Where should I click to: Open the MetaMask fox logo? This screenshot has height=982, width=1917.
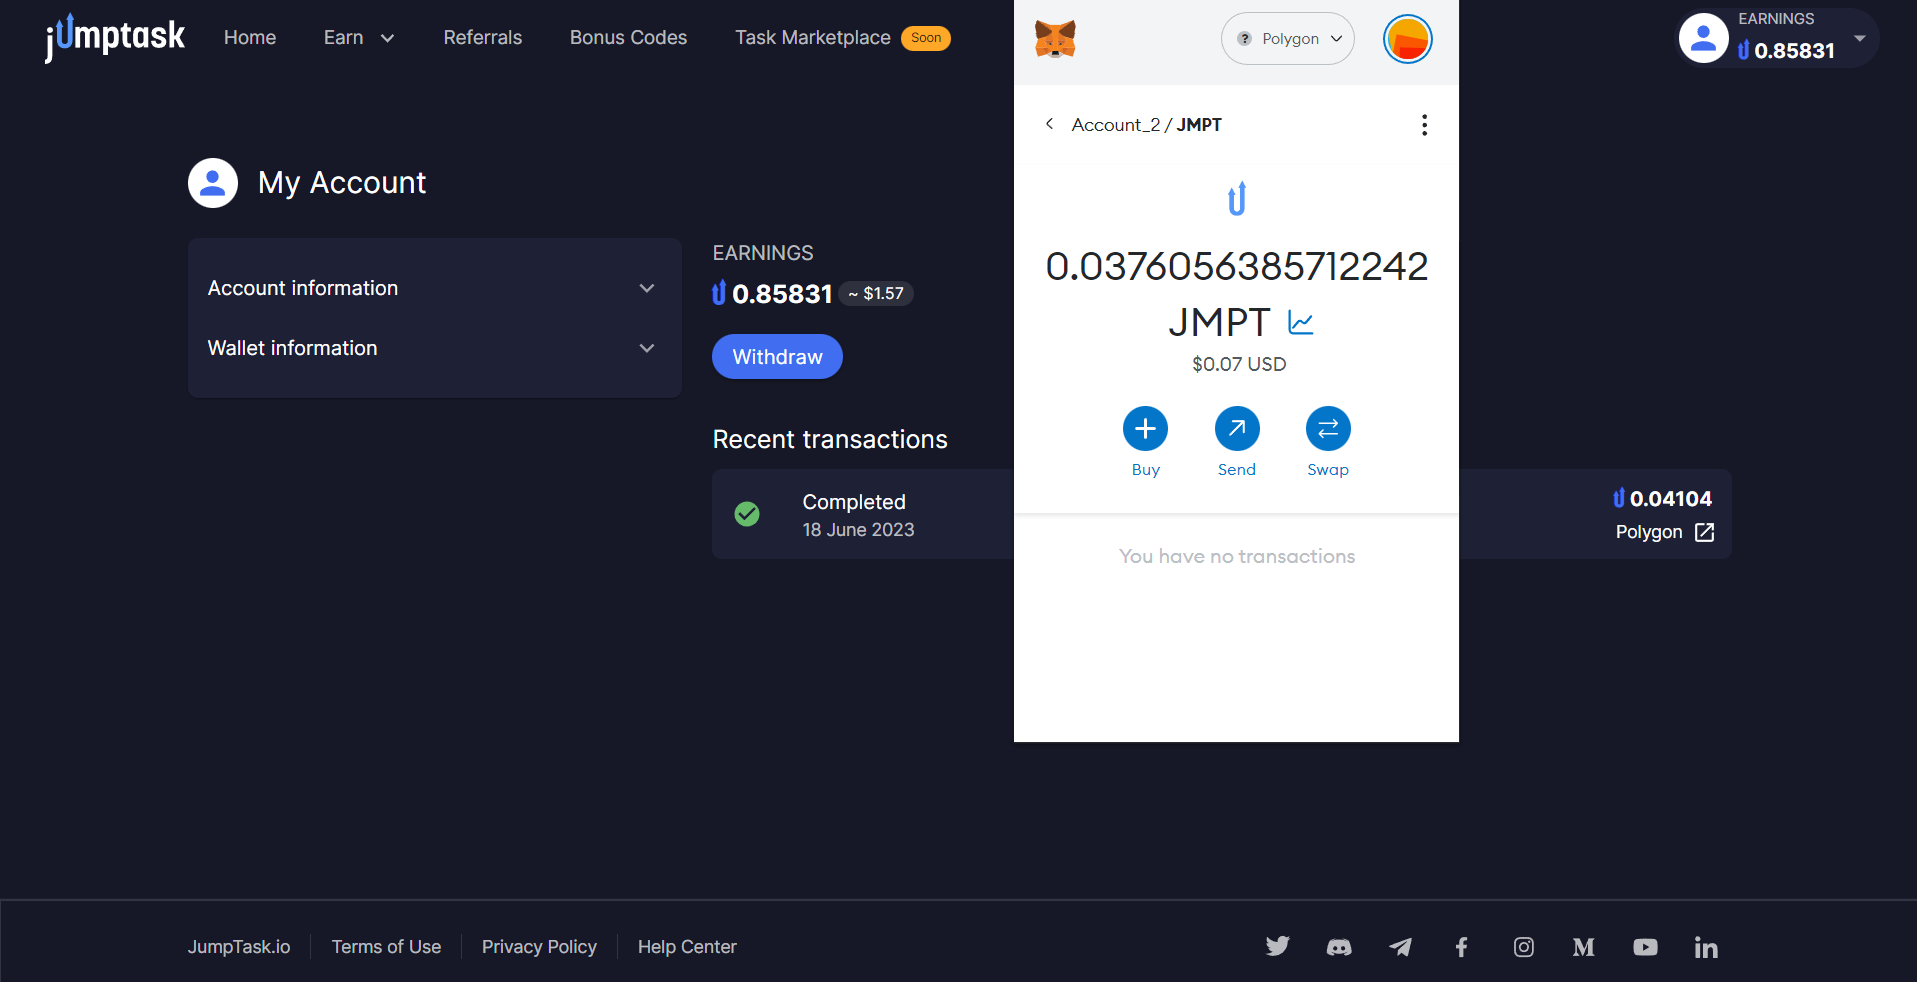coord(1055,39)
